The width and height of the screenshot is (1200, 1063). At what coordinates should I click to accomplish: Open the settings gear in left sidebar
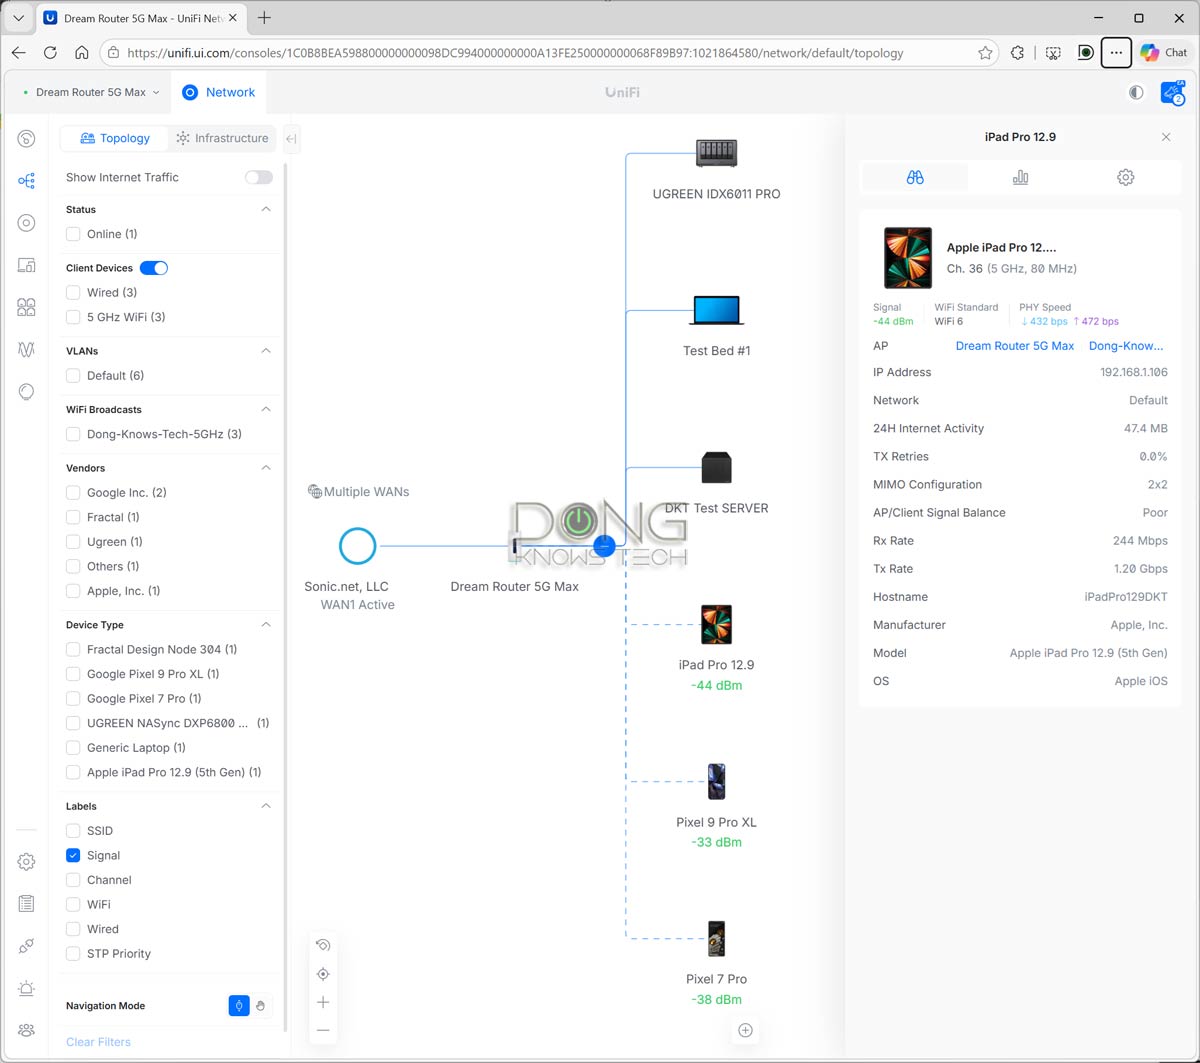pos(27,861)
